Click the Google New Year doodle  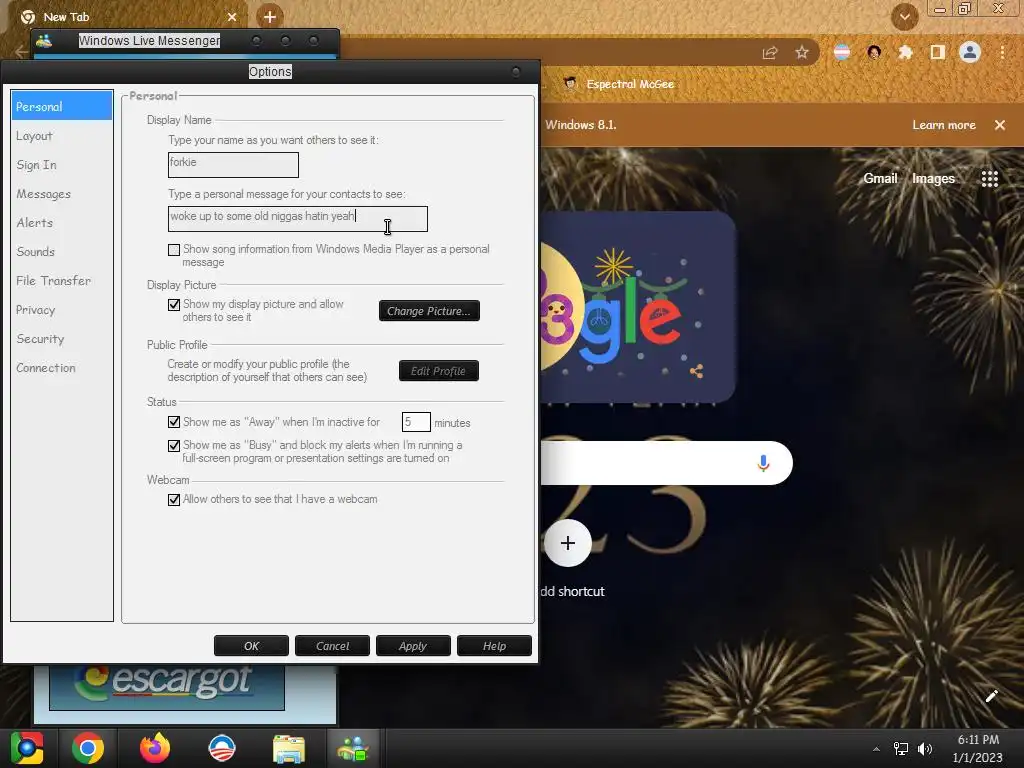(x=638, y=307)
